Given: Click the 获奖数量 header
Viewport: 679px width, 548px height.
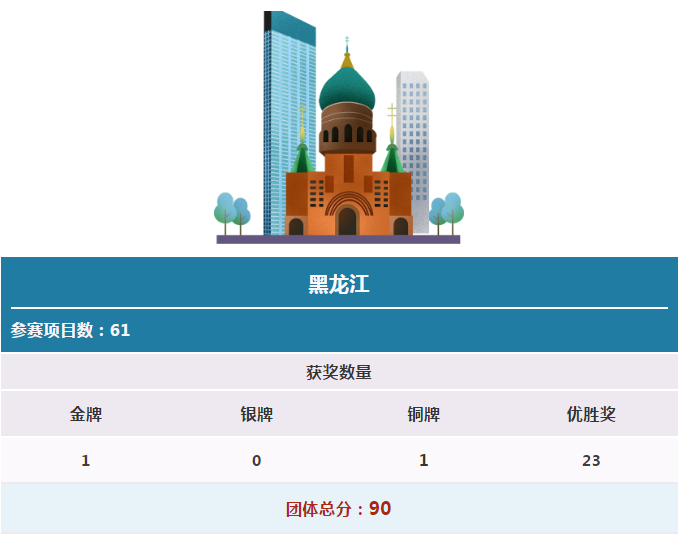Looking at the screenshot, I should [339, 373].
